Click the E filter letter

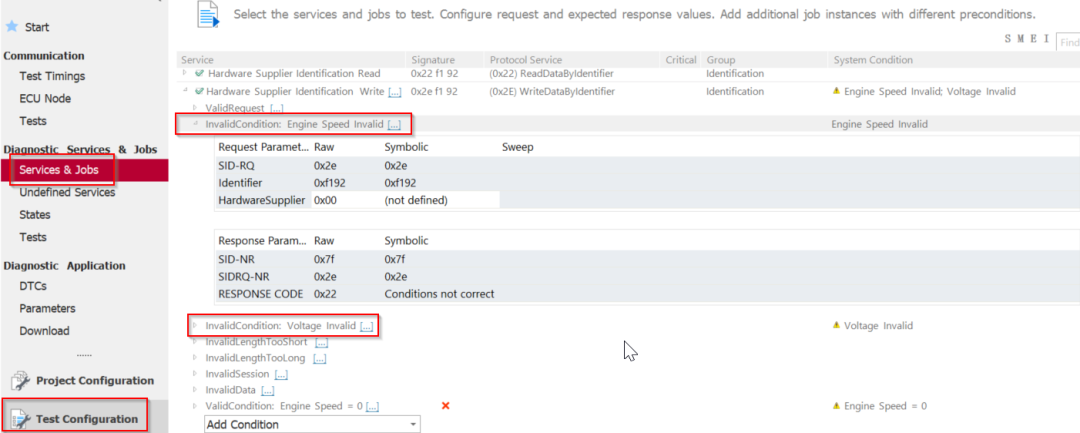click(1034, 40)
